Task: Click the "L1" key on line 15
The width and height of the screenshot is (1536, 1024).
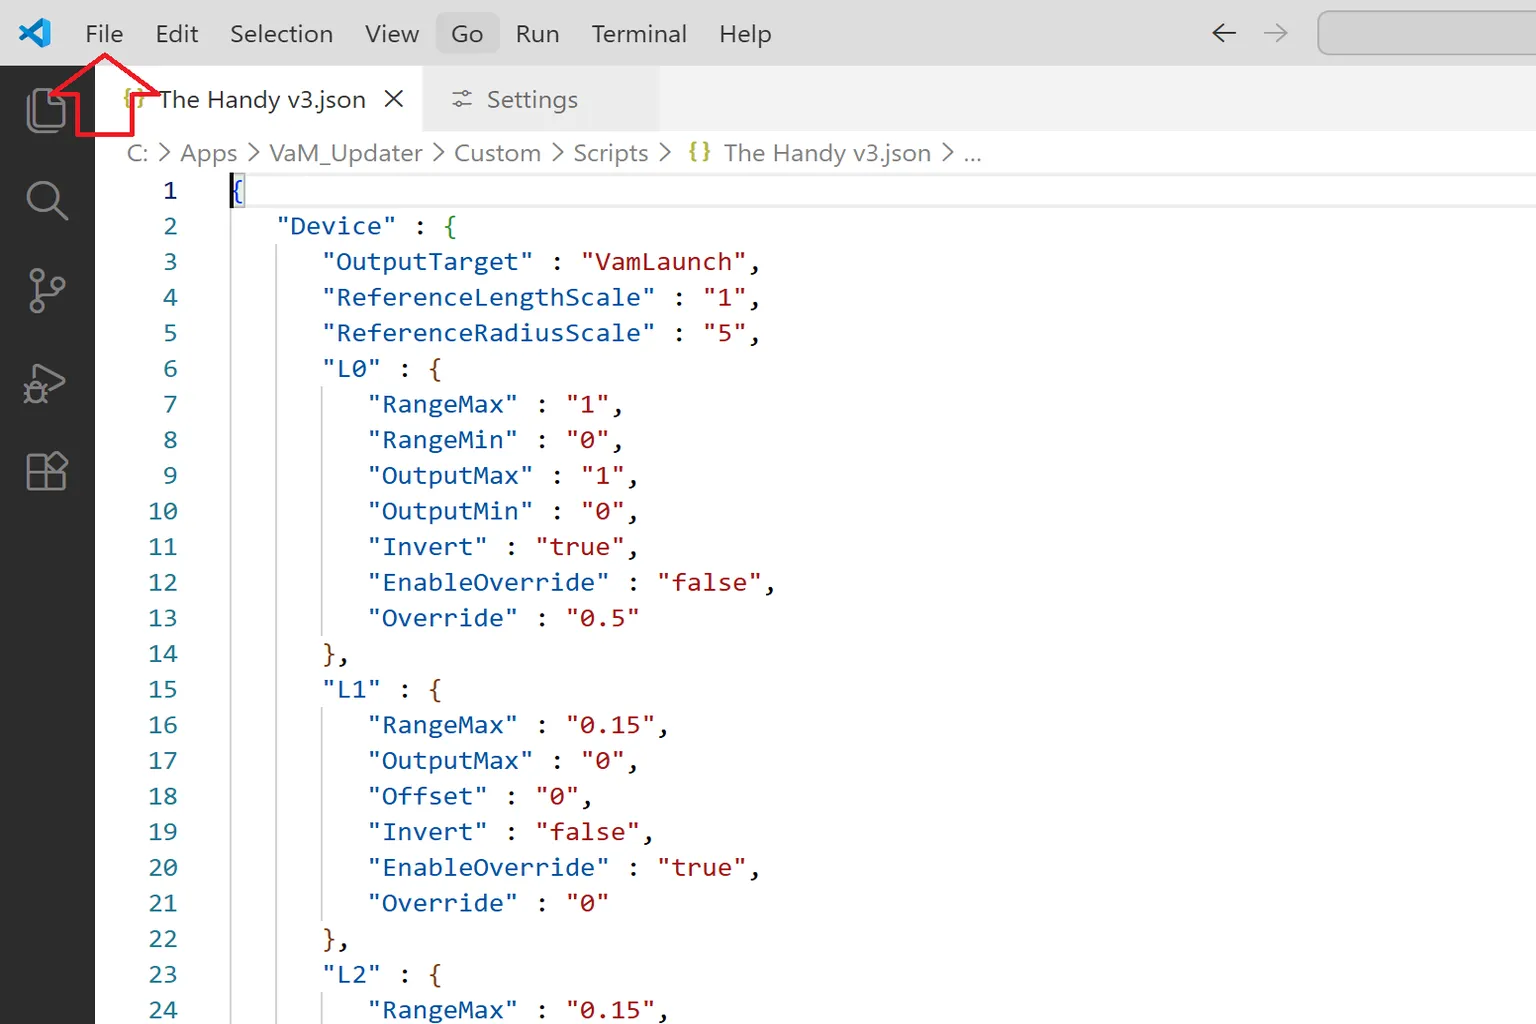Action: tap(351, 690)
